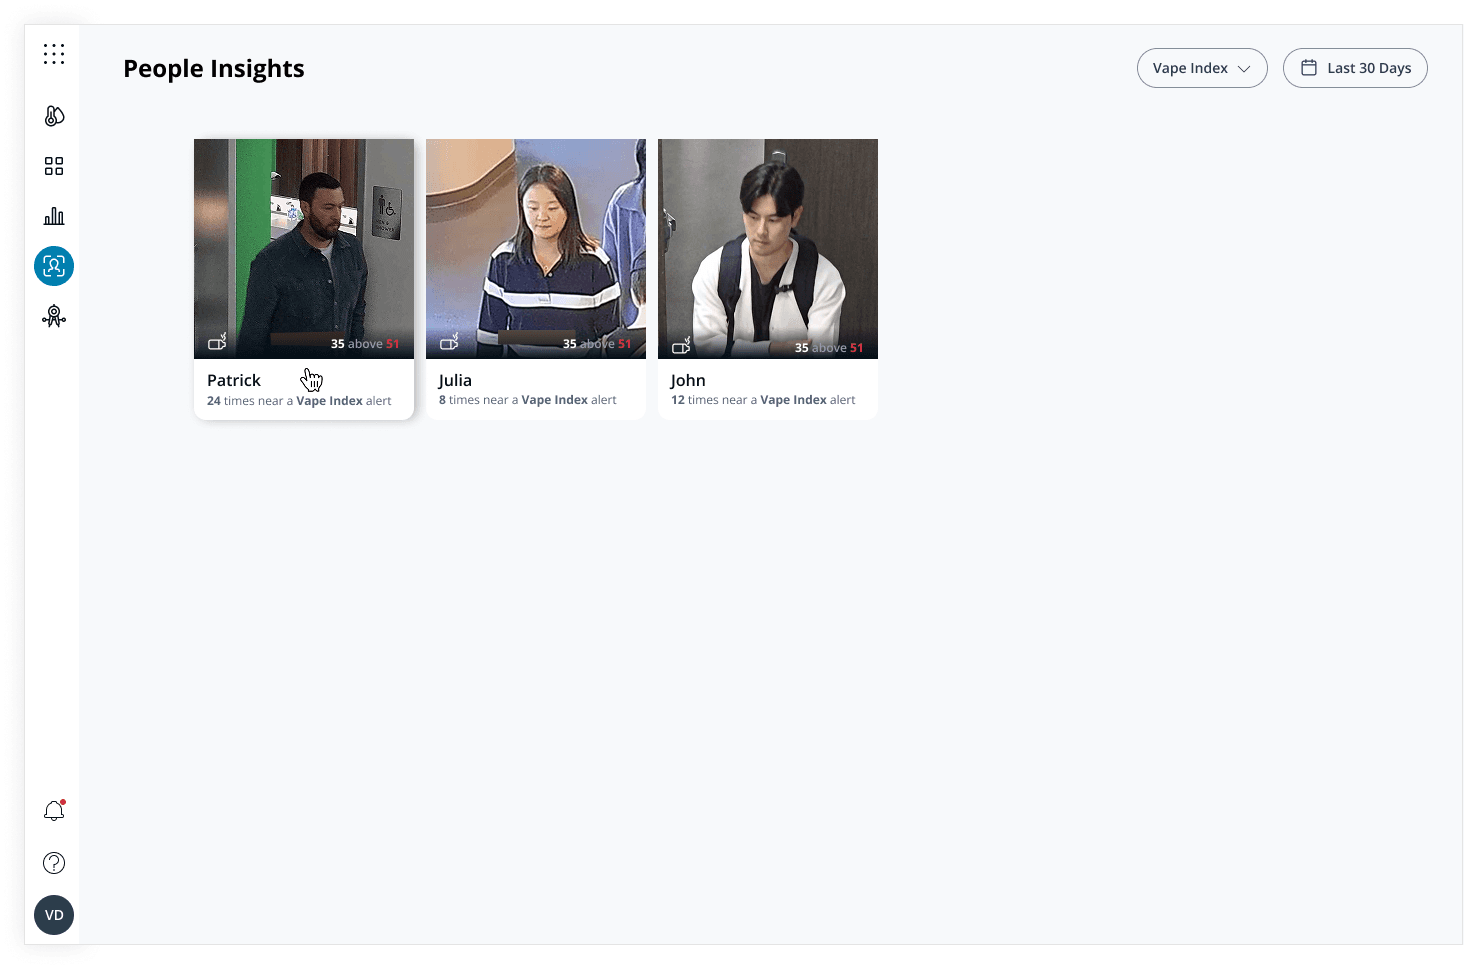Open the Dashboard grid icon

click(x=54, y=166)
